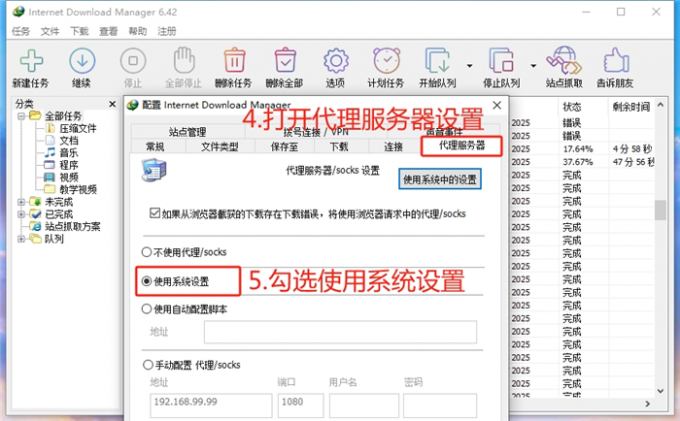Image resolution: width=680 pixels, height=421 pixels.
Task: Click the 停止 (stop) toolbar icon
Action: 133,61
